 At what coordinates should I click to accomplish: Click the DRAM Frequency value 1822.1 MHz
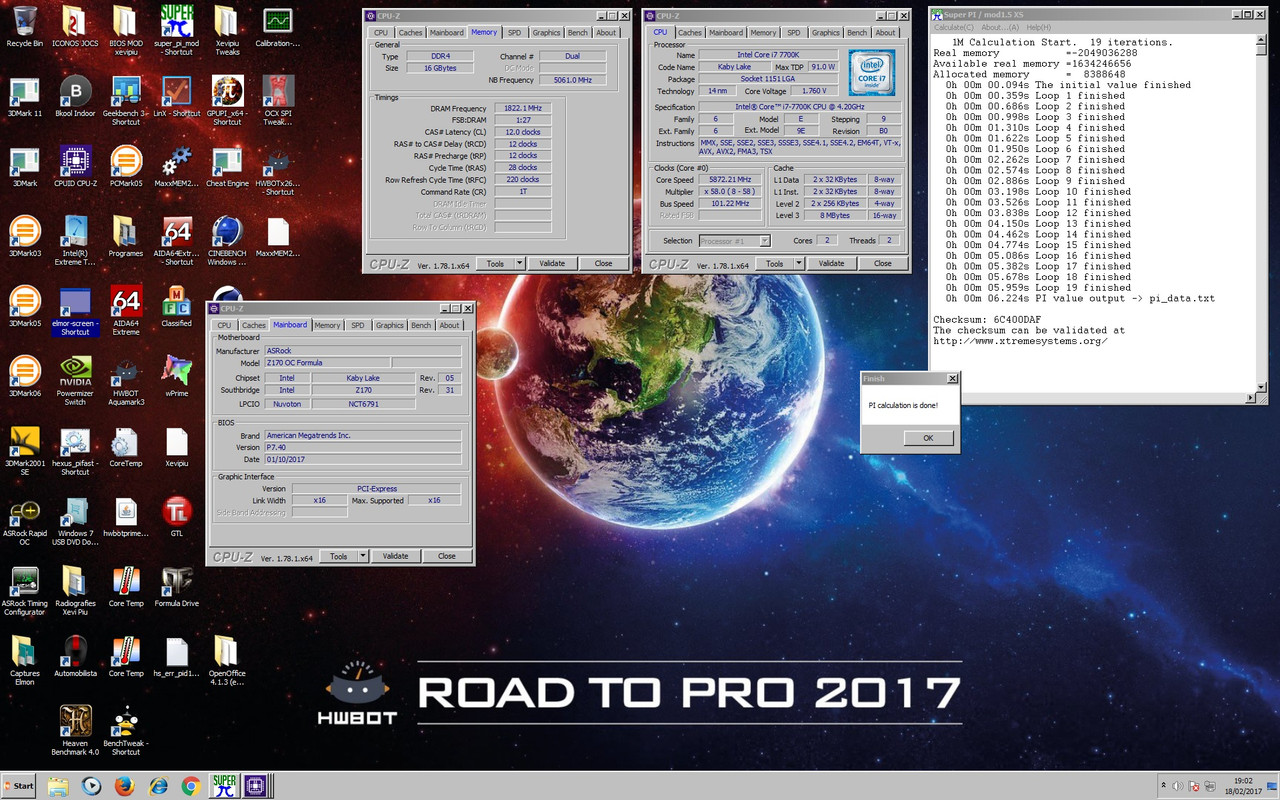(523, 108)
